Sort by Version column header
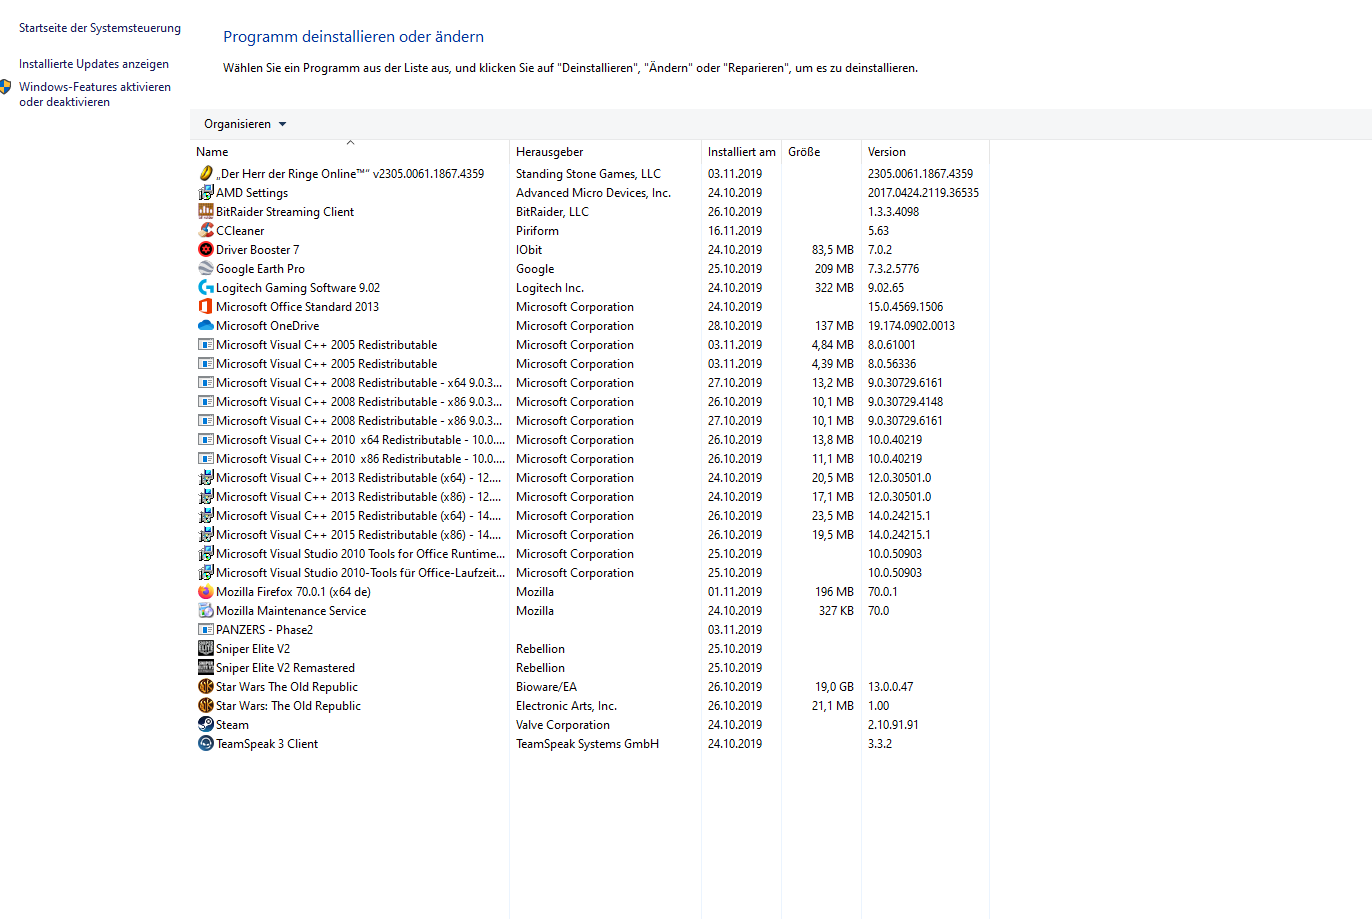Viewport: 1372px width, 919px height. [x=925, y=152]
